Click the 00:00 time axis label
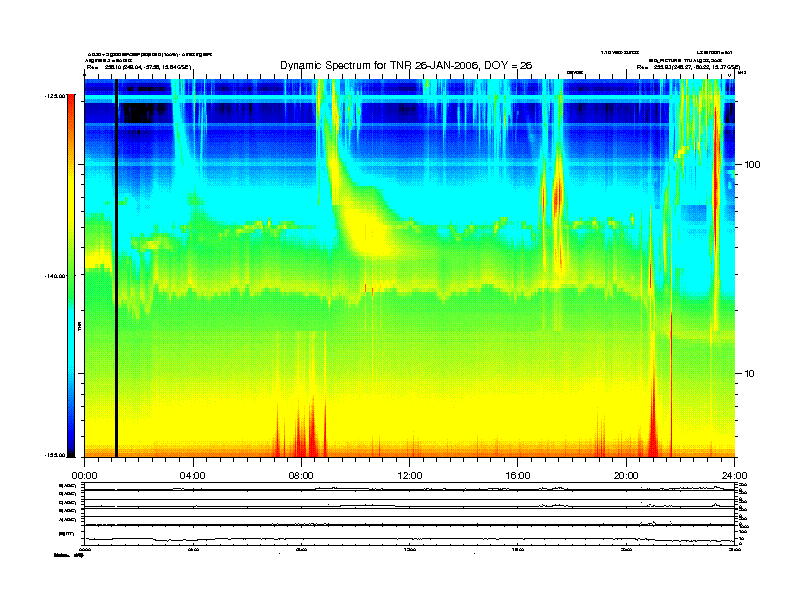Screen dimensions: 792x612 point(84,476)
